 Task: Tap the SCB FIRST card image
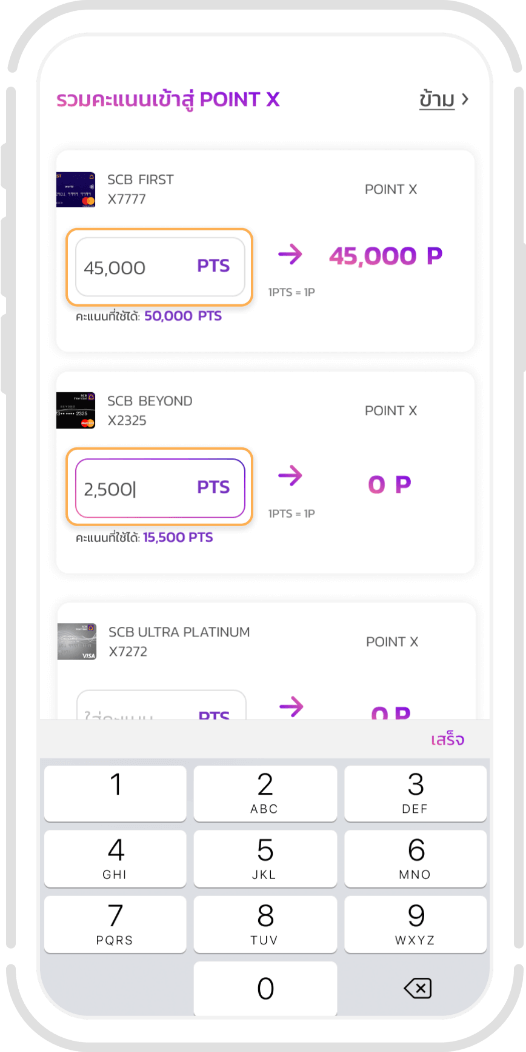(75, 189)
